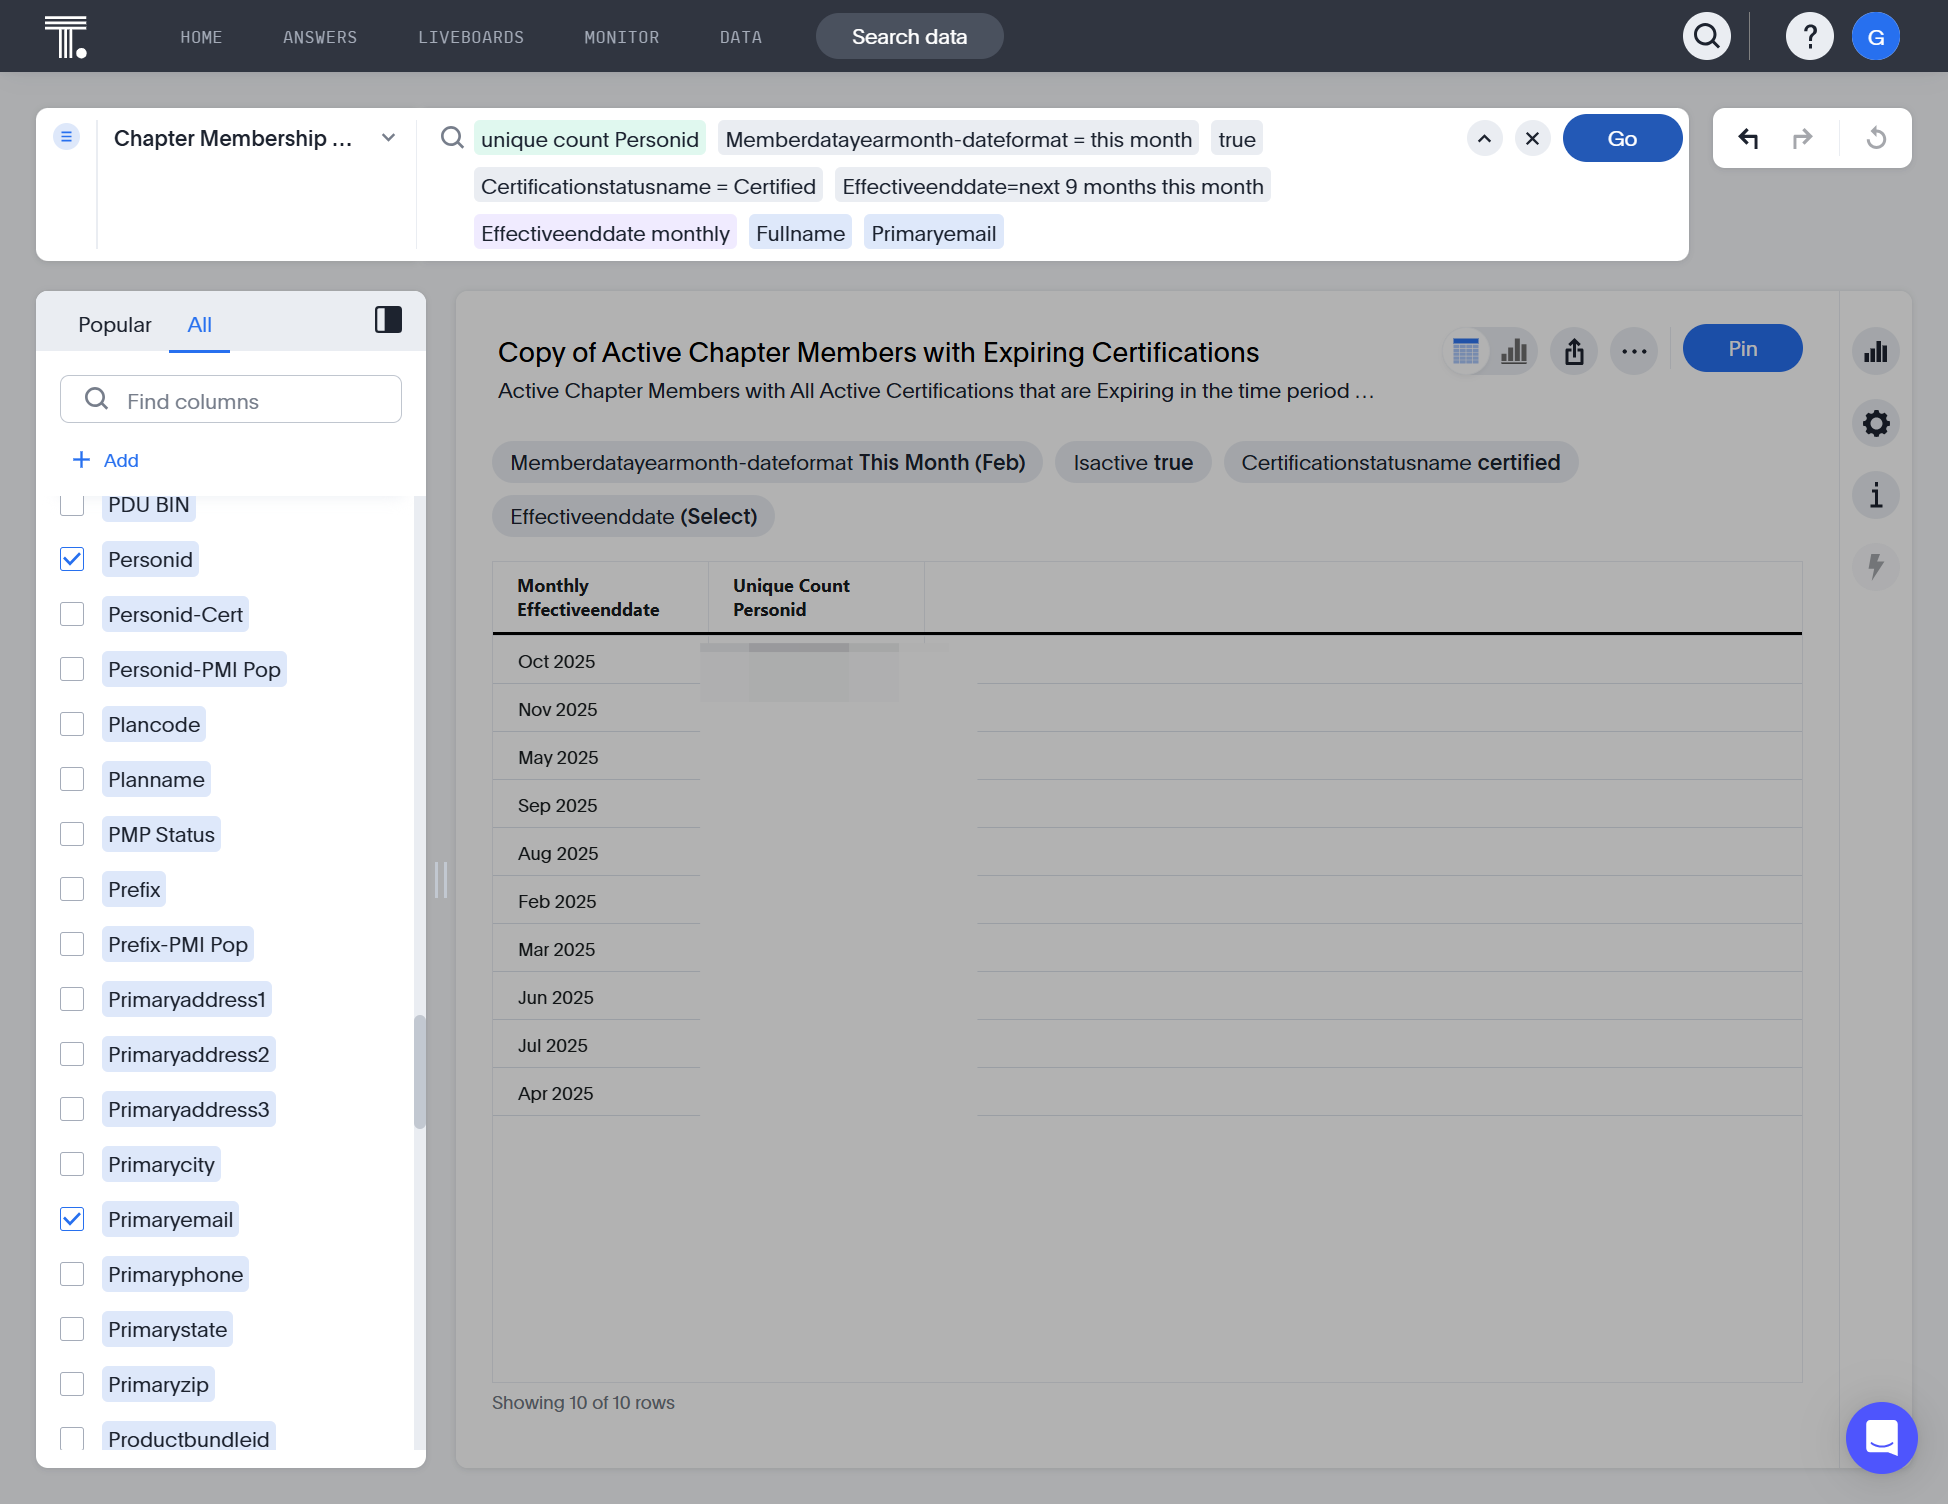Screen dimensions: 1948x1504
Task: Open the help question mark icon
Action: (x=1809, y=37)
